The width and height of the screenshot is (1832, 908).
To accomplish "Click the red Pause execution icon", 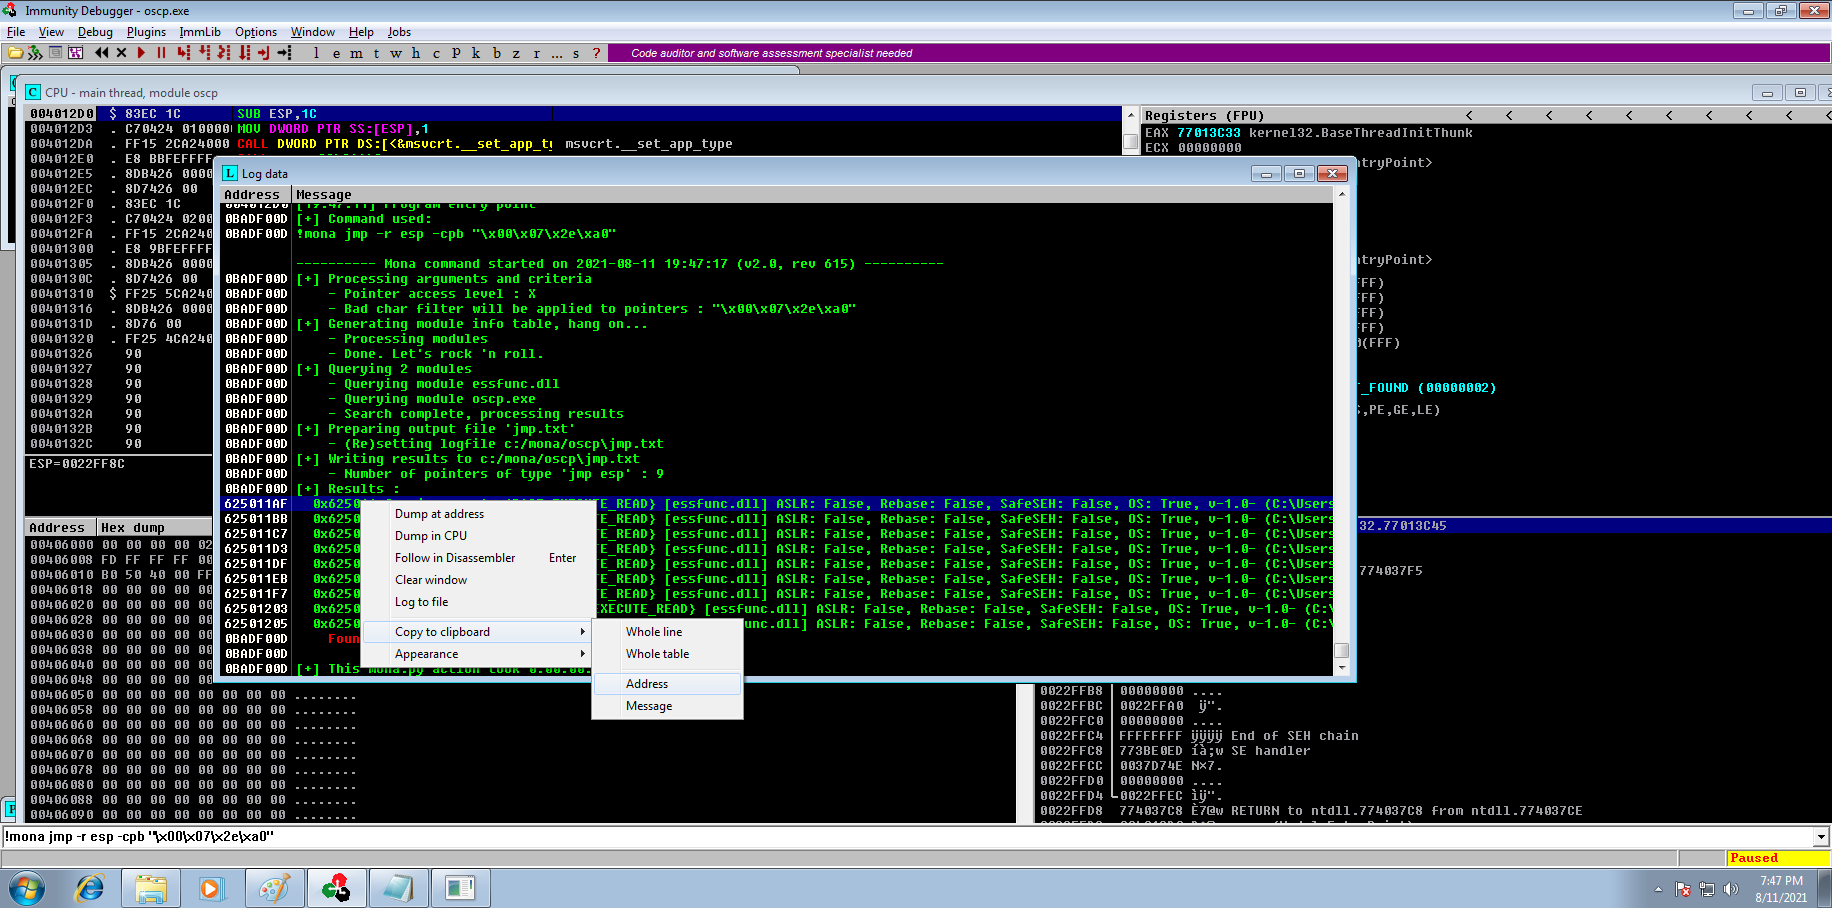I will tap(161, 53).
